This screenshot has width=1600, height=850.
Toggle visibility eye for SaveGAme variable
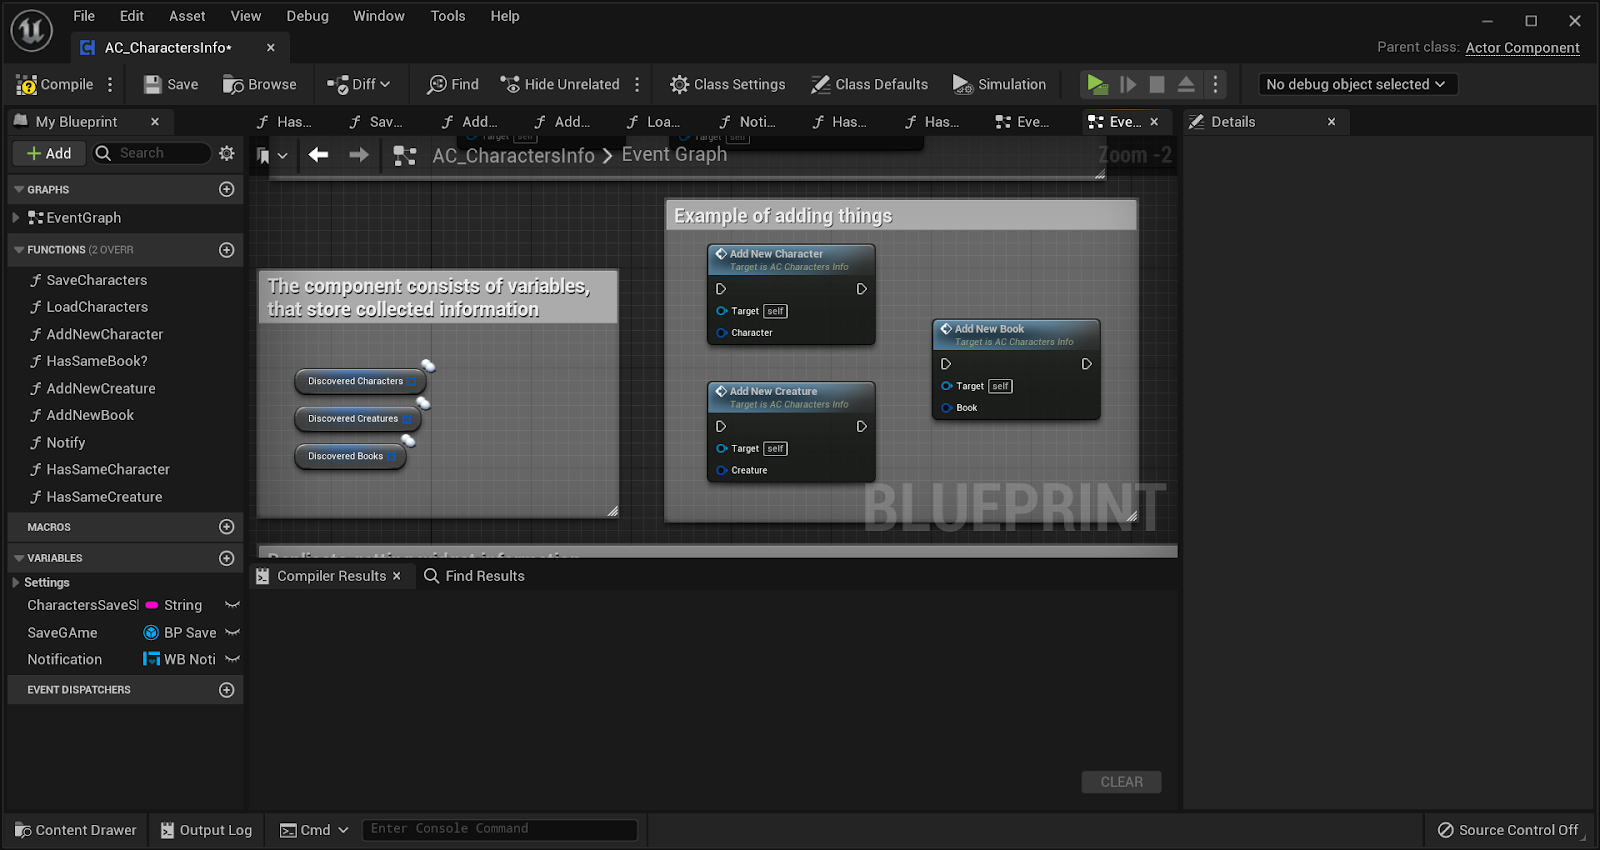tap(233, 632)
